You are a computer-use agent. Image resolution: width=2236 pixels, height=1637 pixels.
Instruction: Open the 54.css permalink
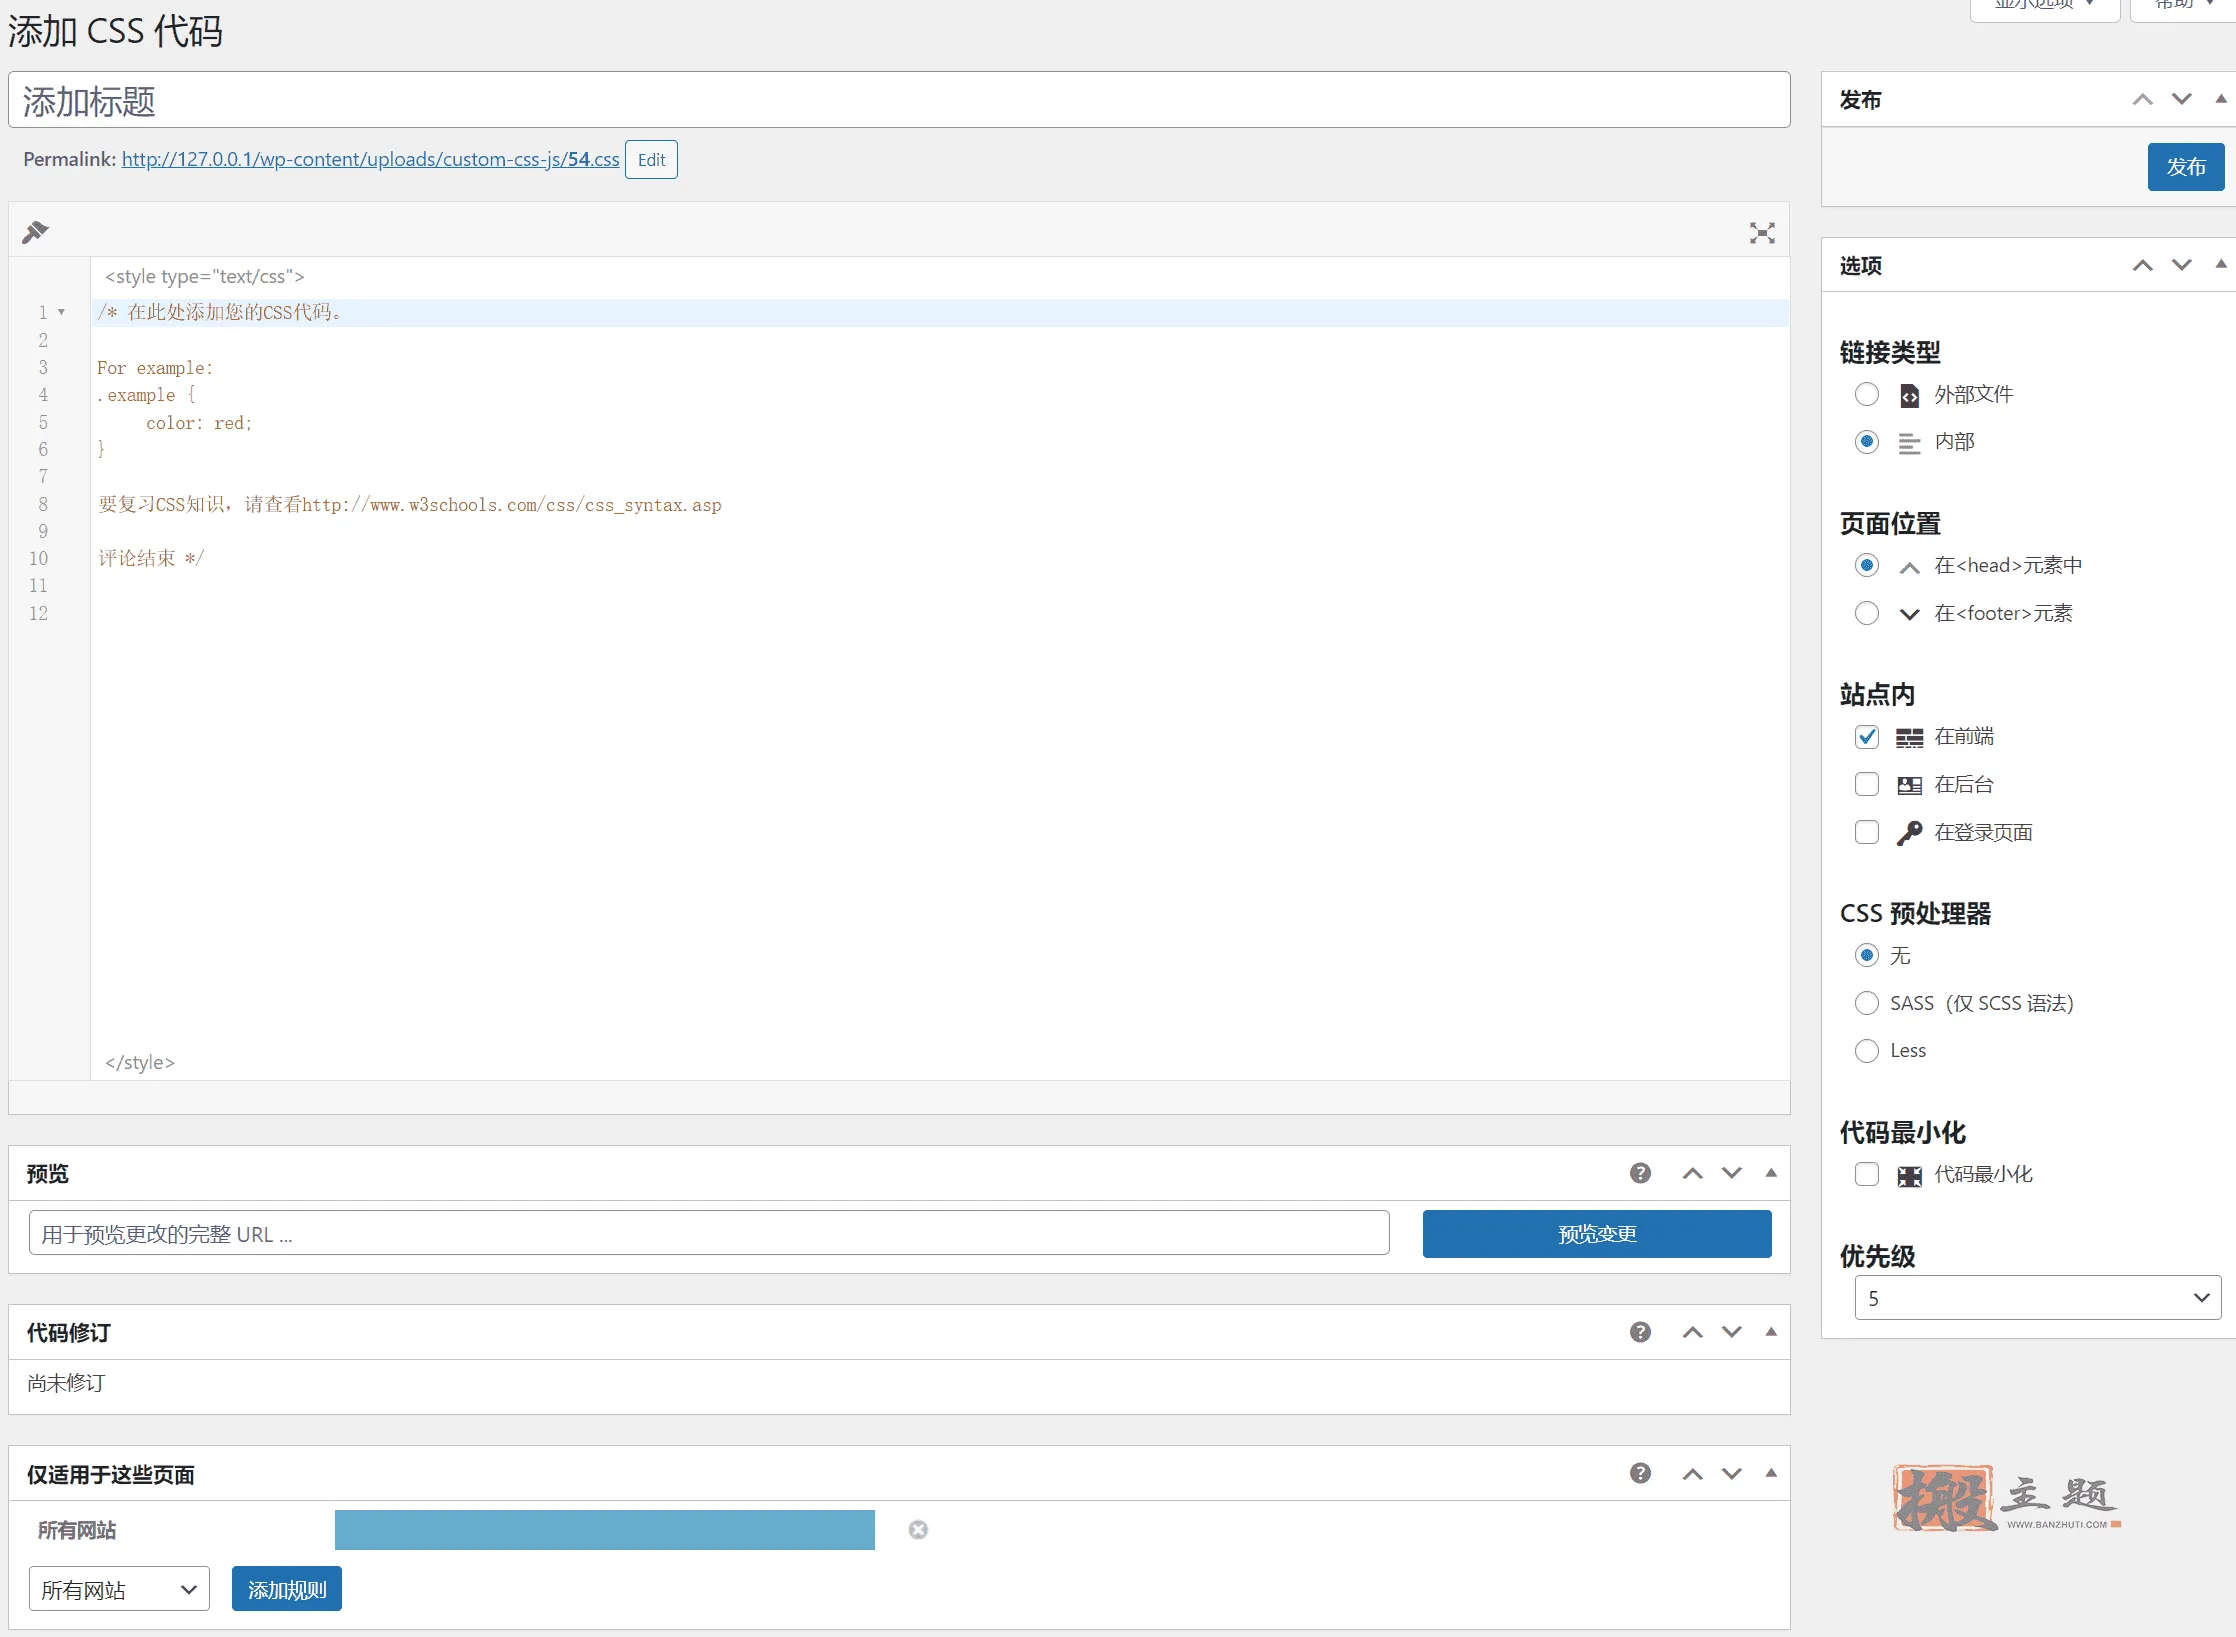point(370,160)
